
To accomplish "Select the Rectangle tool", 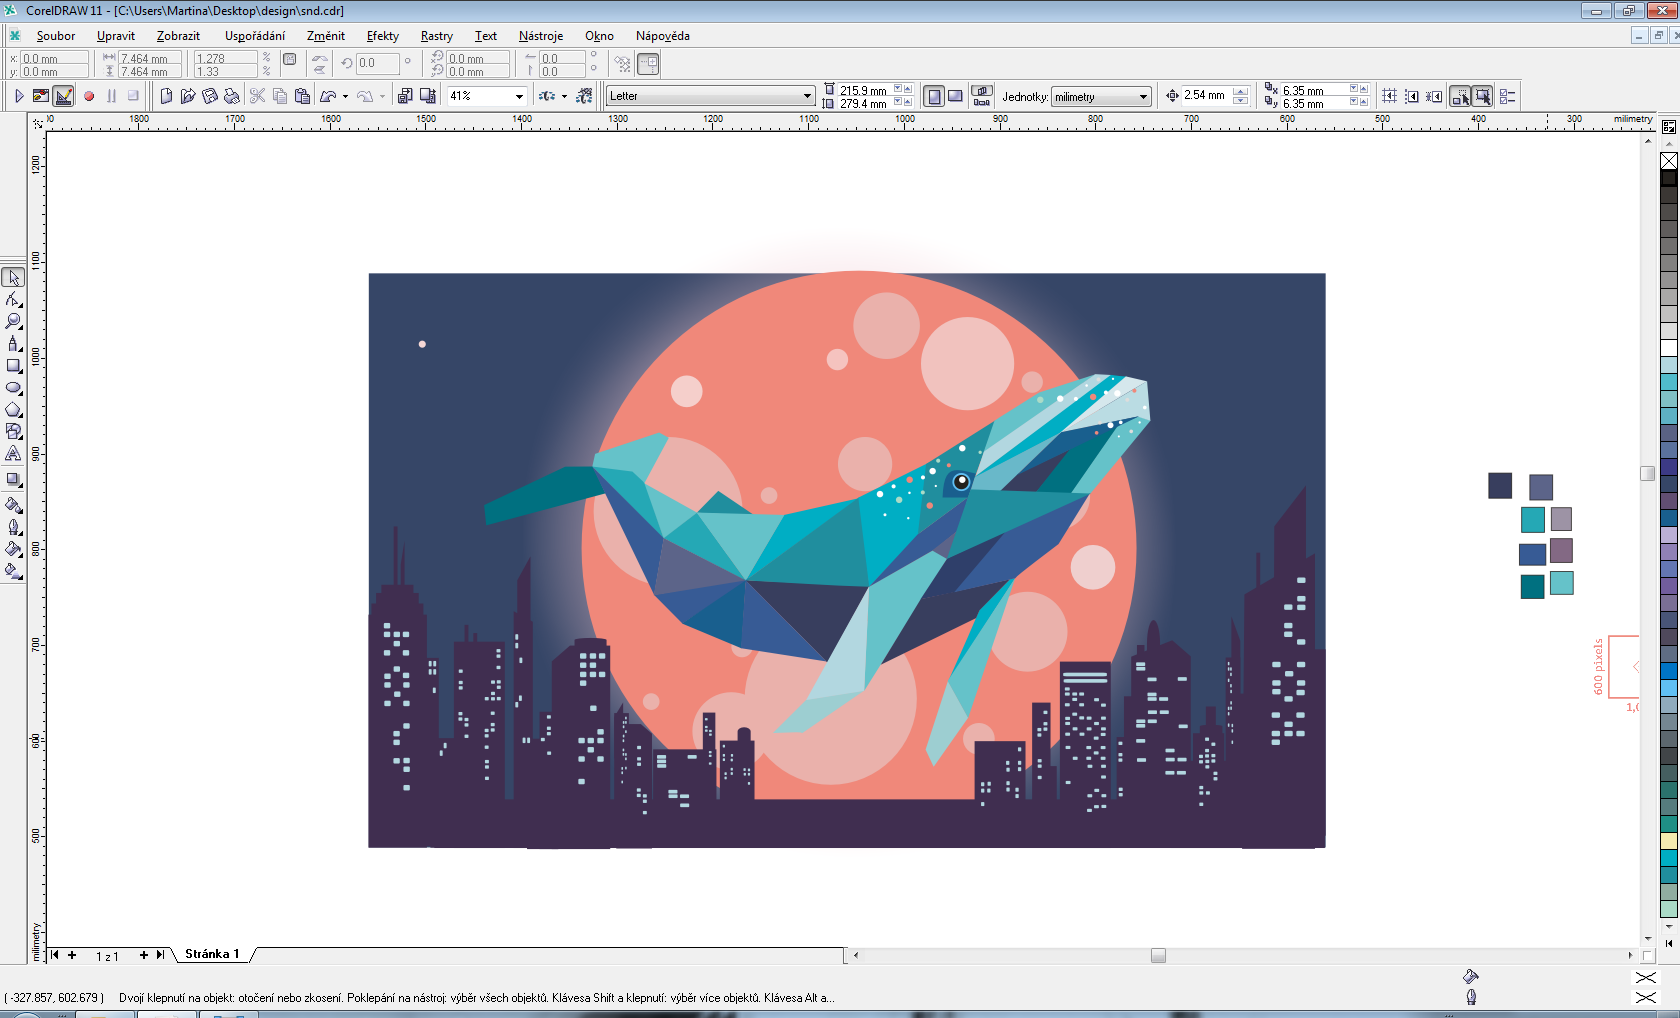I will [13, 366].
